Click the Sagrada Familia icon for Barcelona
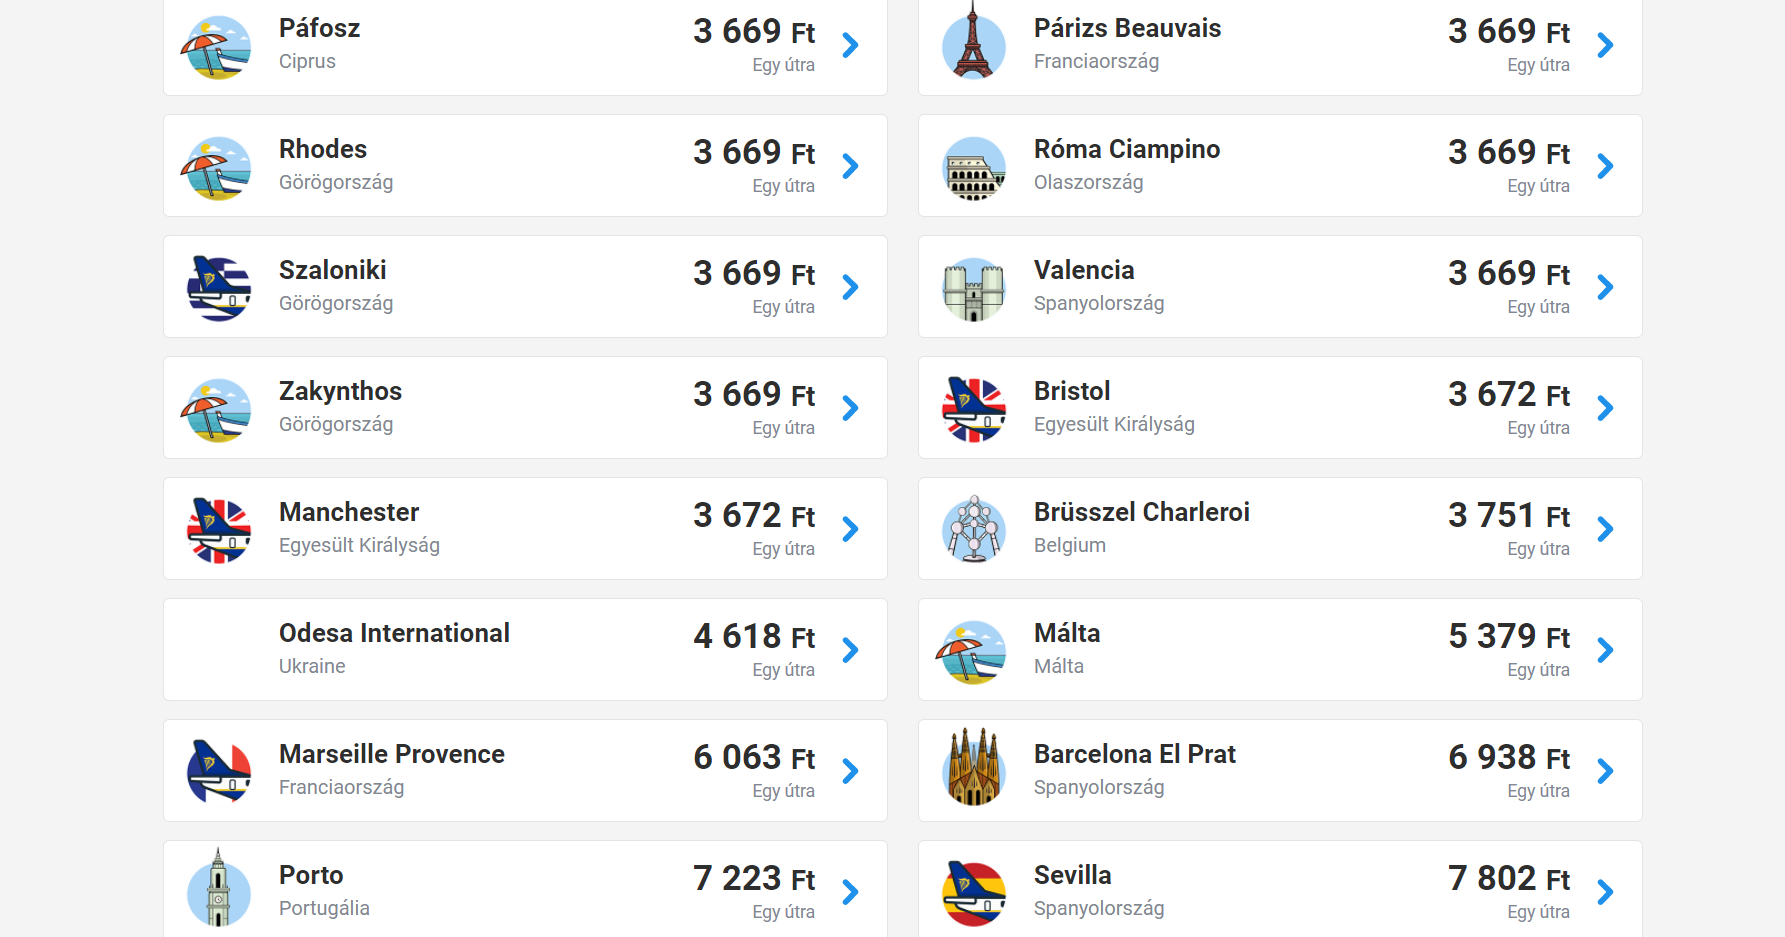This screenshot has height=937, width=1785. point(973,770)
